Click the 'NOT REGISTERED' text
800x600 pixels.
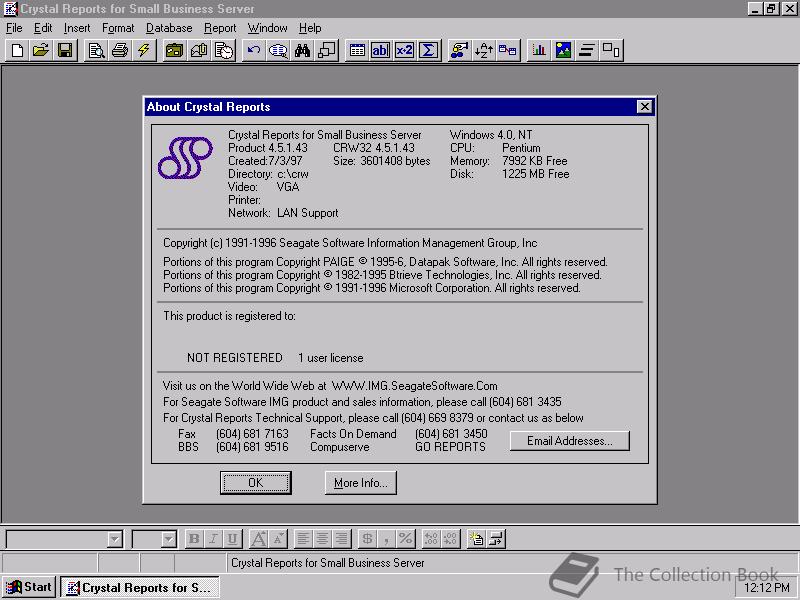tap(235, 358)
